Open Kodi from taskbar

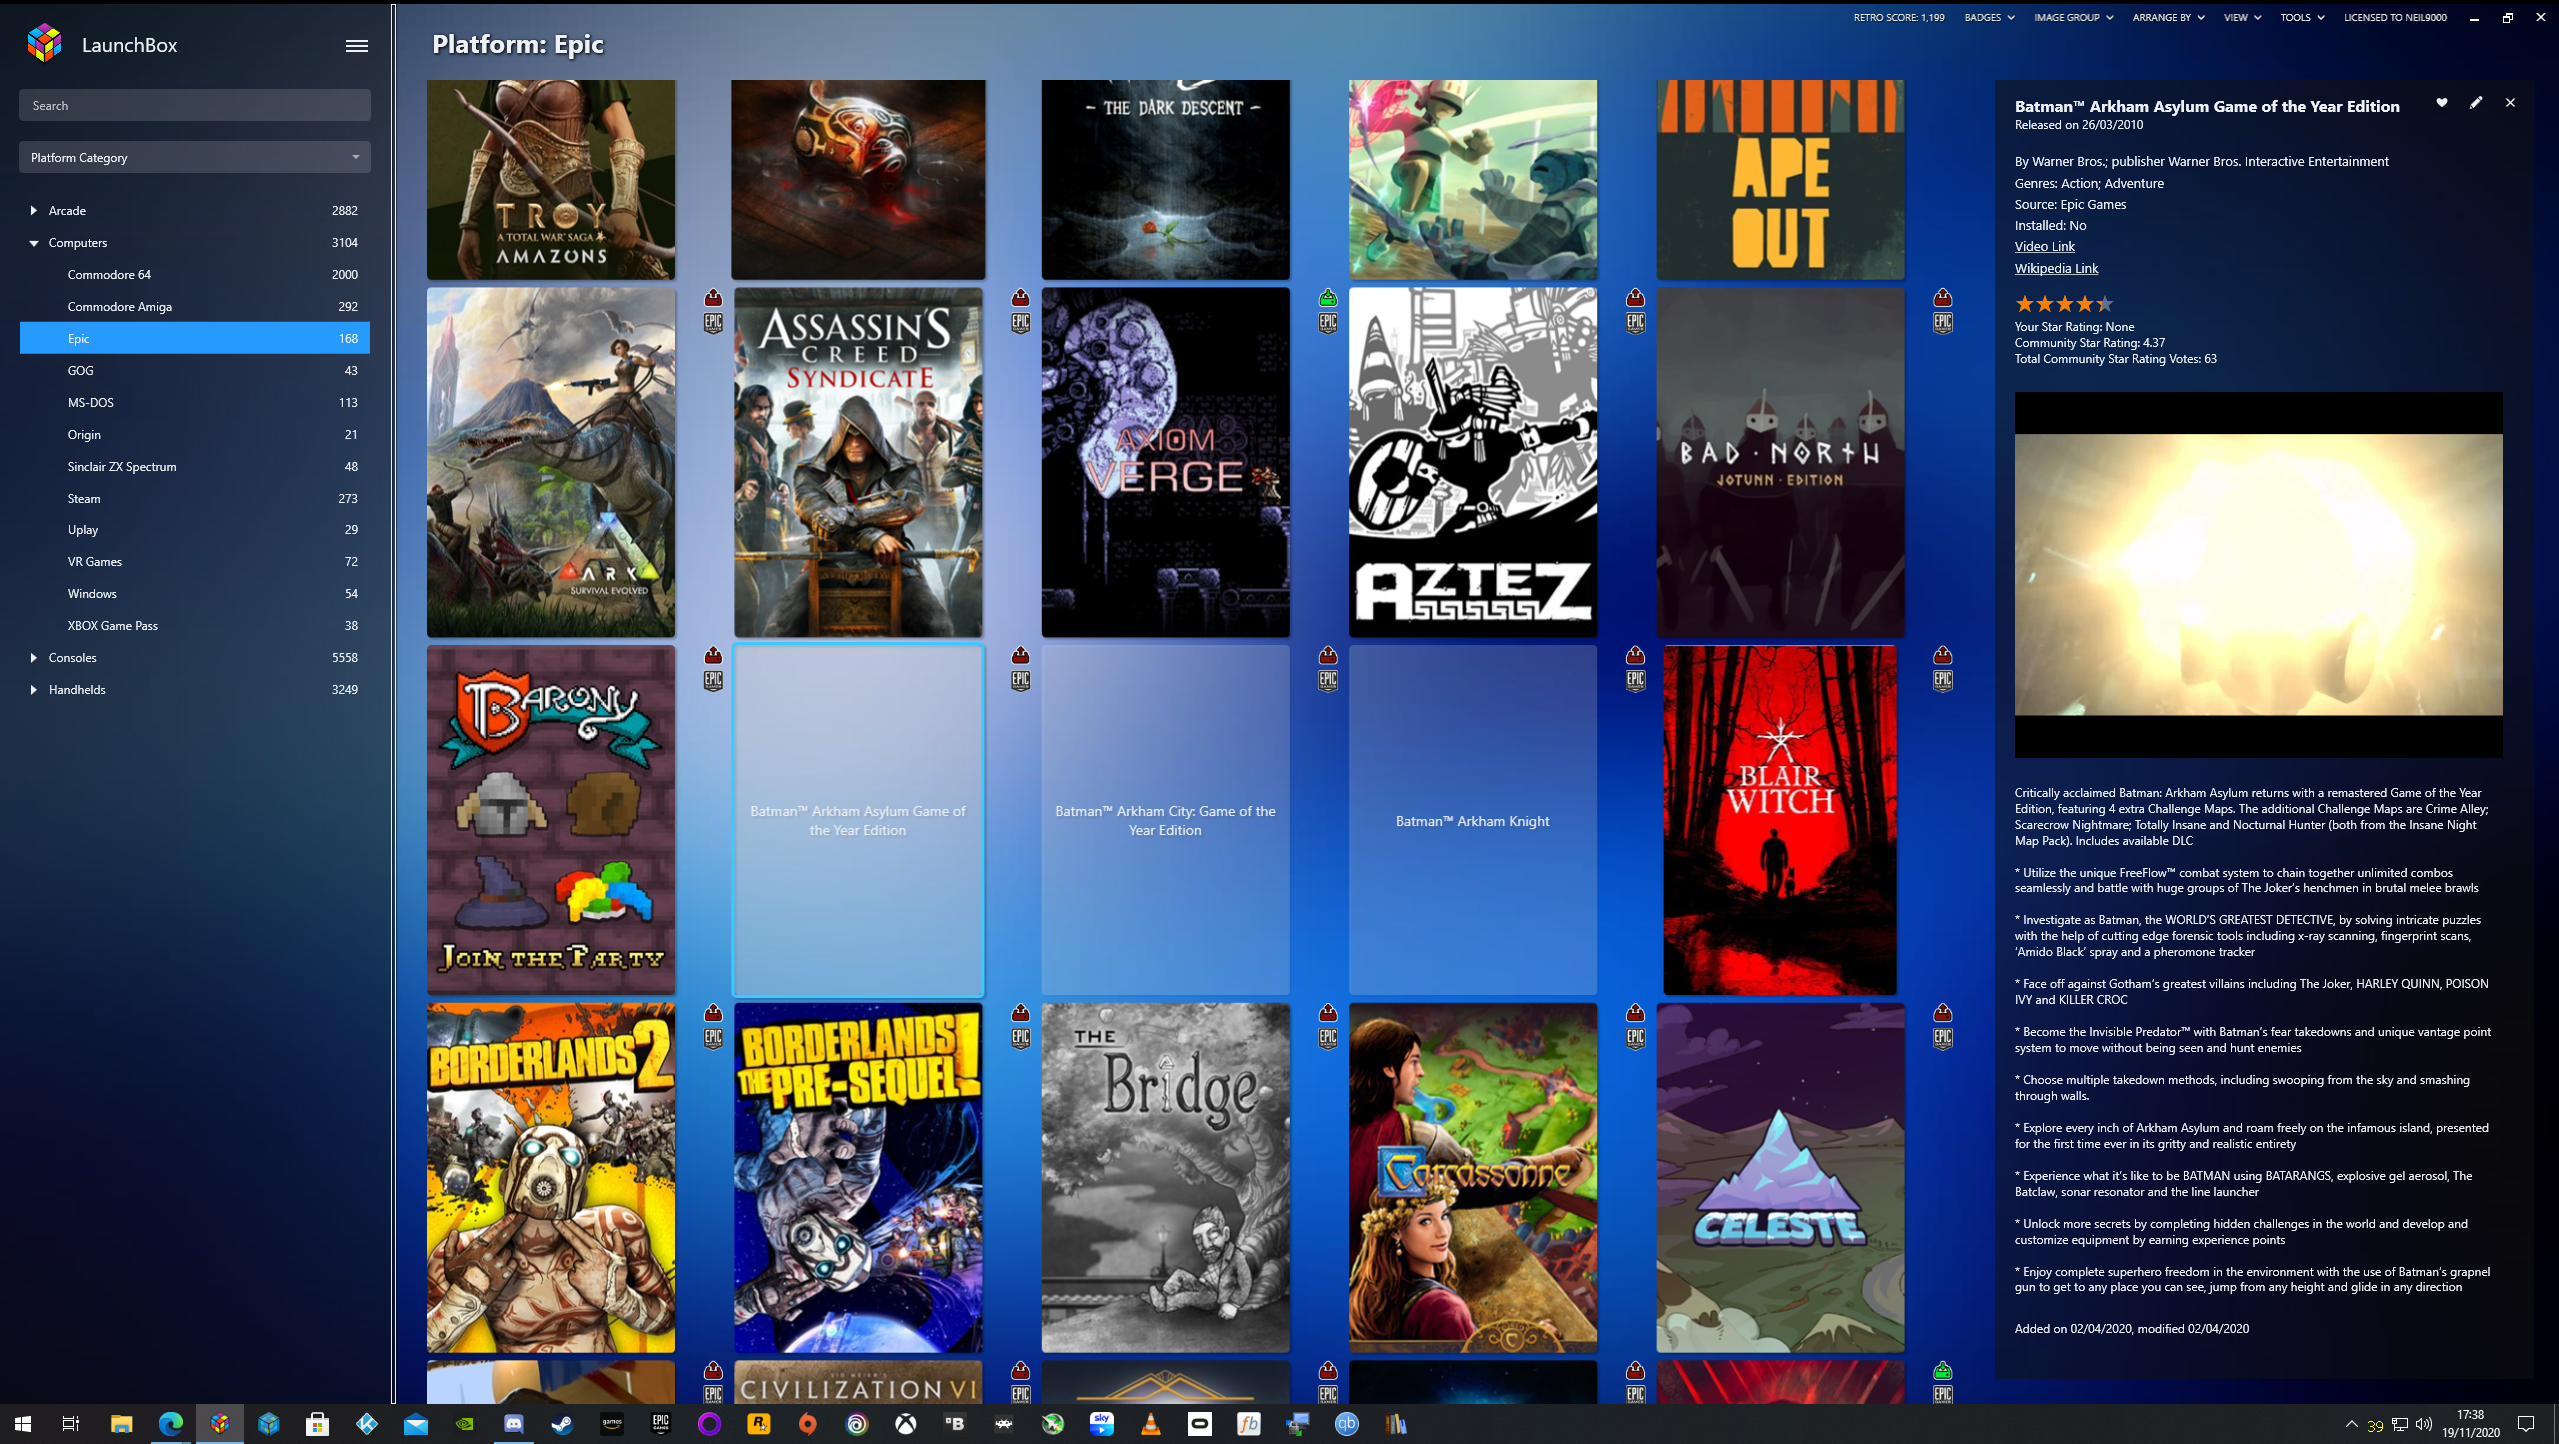(x=367, y=1424)
